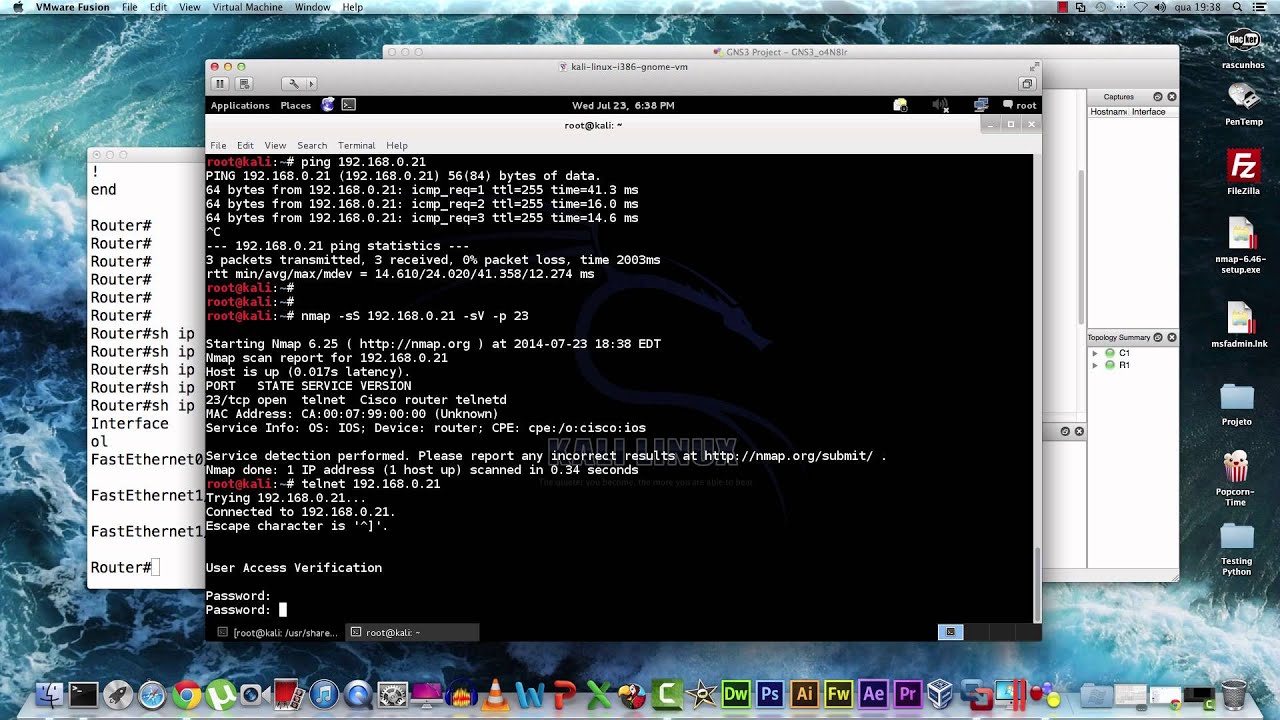The image size is (1280, 720).
Task: Open the update notification icon in Kali panel
Action: tap(900, 105)
